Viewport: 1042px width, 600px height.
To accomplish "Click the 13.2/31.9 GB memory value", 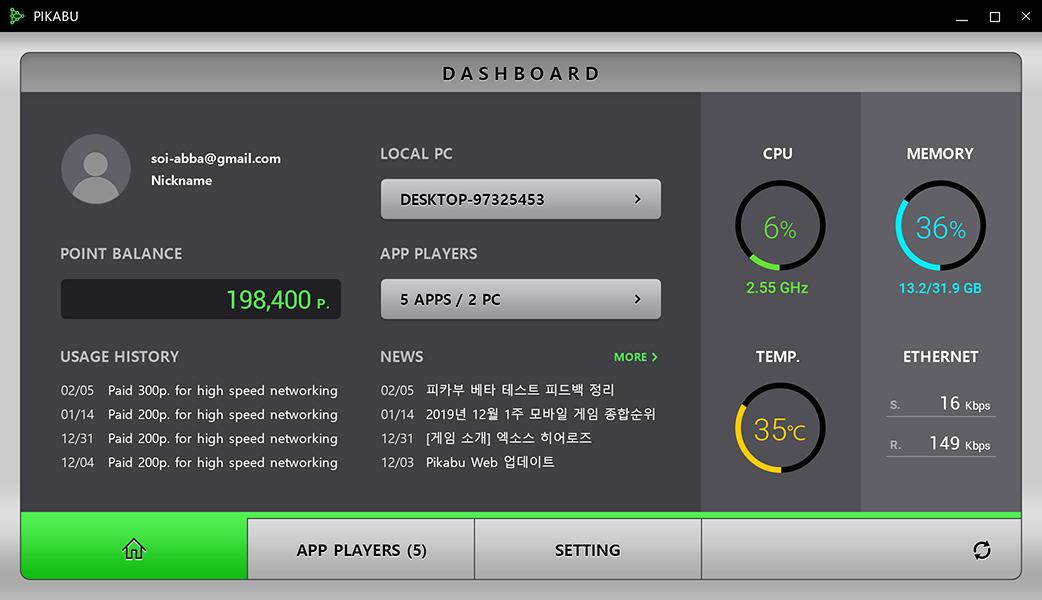I will click(x=940, y=288).
